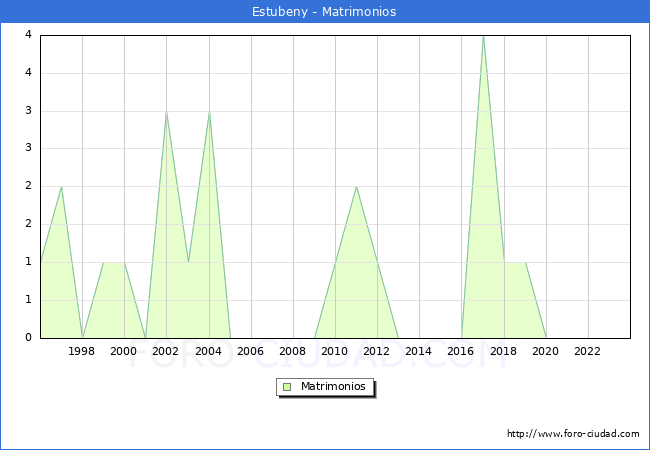Click the 2002 peak data point
The height and width of the screenshot is (450, 650).
coord(166,112)
